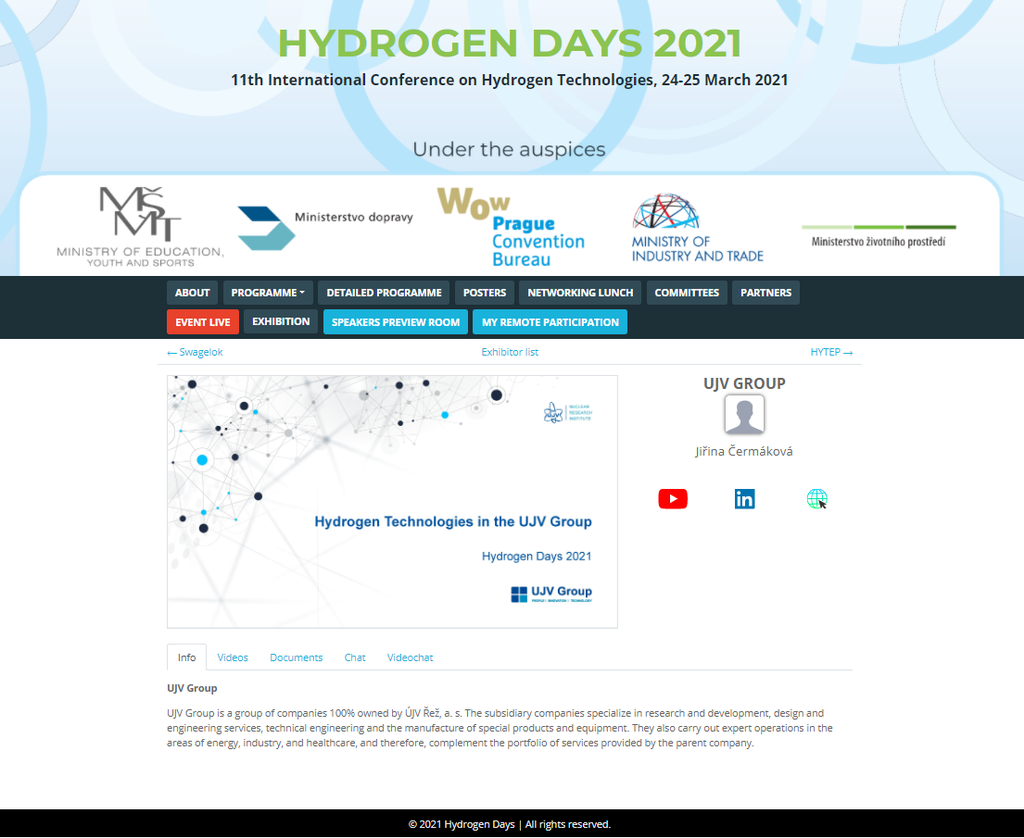Switch to the Documents tab
Viewport: 1024px width, 838px height.
click(x=296, y=657)
